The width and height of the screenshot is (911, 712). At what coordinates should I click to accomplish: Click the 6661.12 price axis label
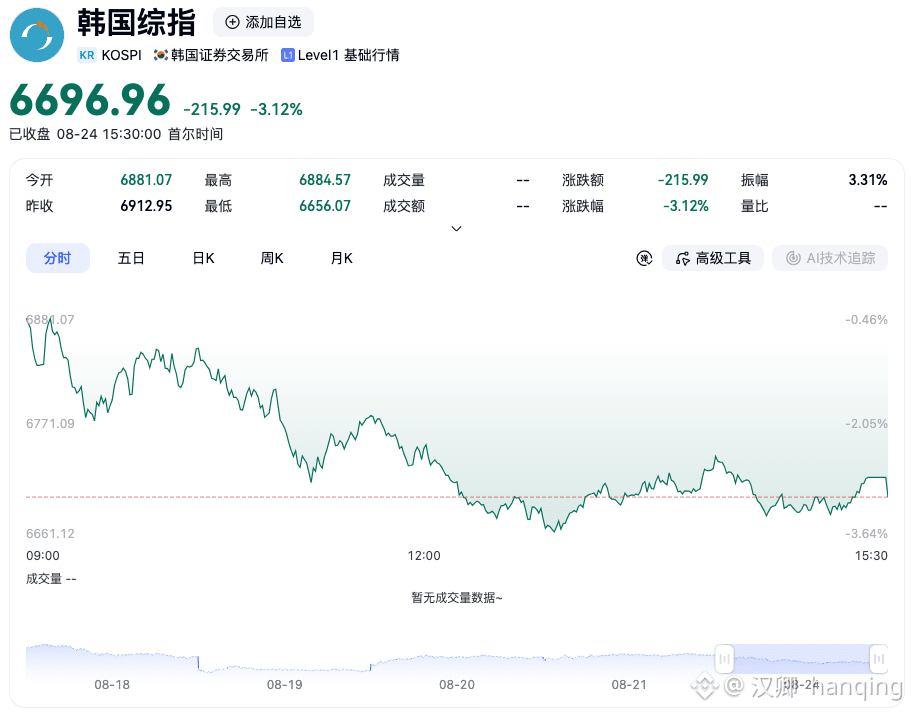coord(51,534)
